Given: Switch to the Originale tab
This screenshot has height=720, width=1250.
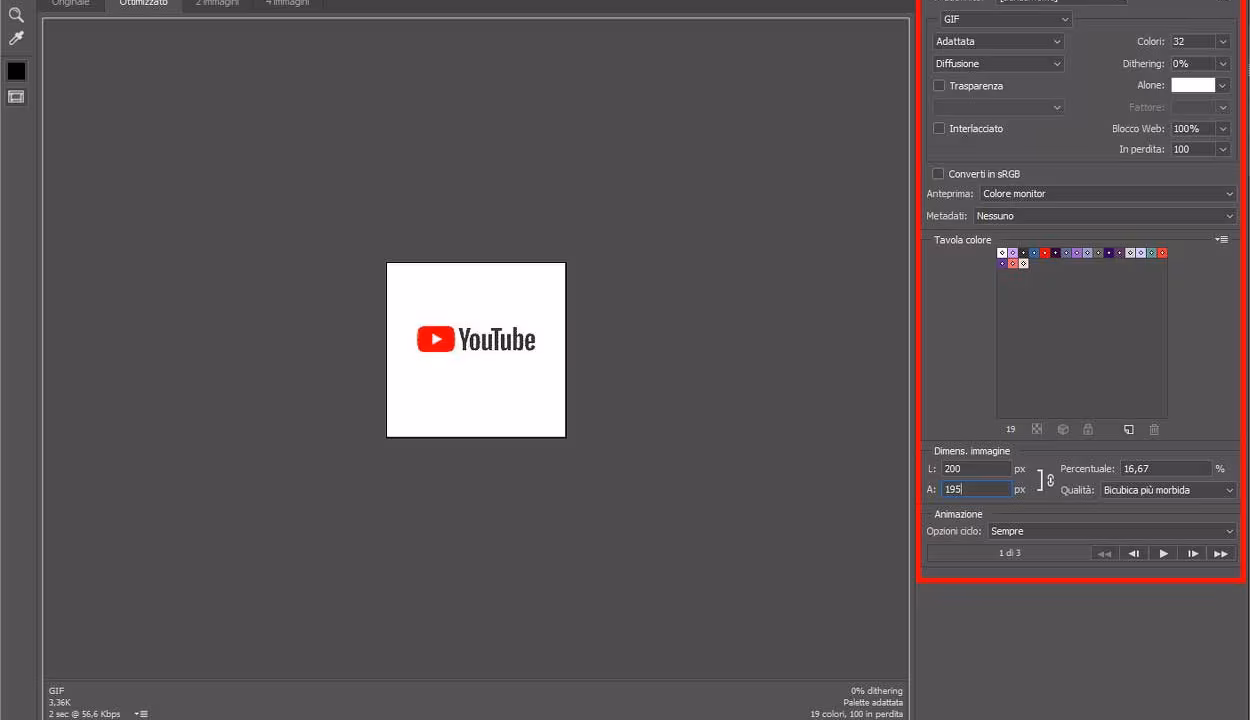Looking at the screenshot, I should (x=70, y=3).
